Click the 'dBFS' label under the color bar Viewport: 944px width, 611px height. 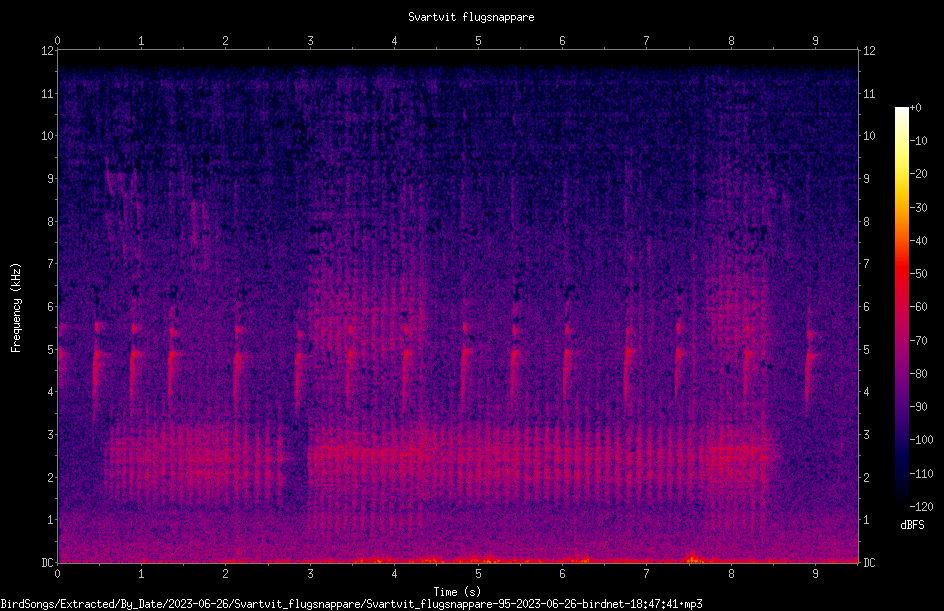tap(912, 525)
